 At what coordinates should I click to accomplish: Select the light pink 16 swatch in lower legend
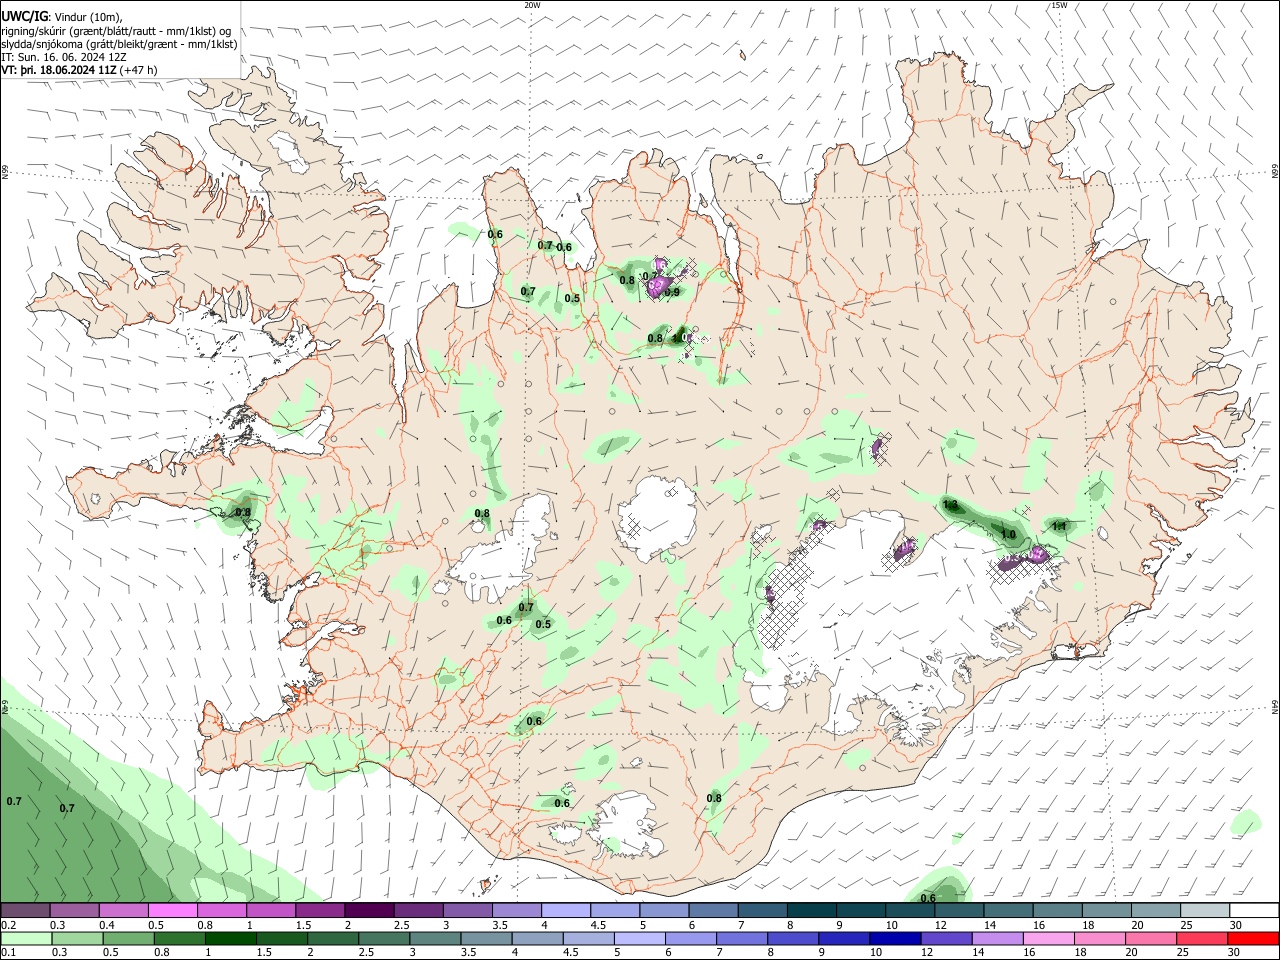pos(1049,938)
